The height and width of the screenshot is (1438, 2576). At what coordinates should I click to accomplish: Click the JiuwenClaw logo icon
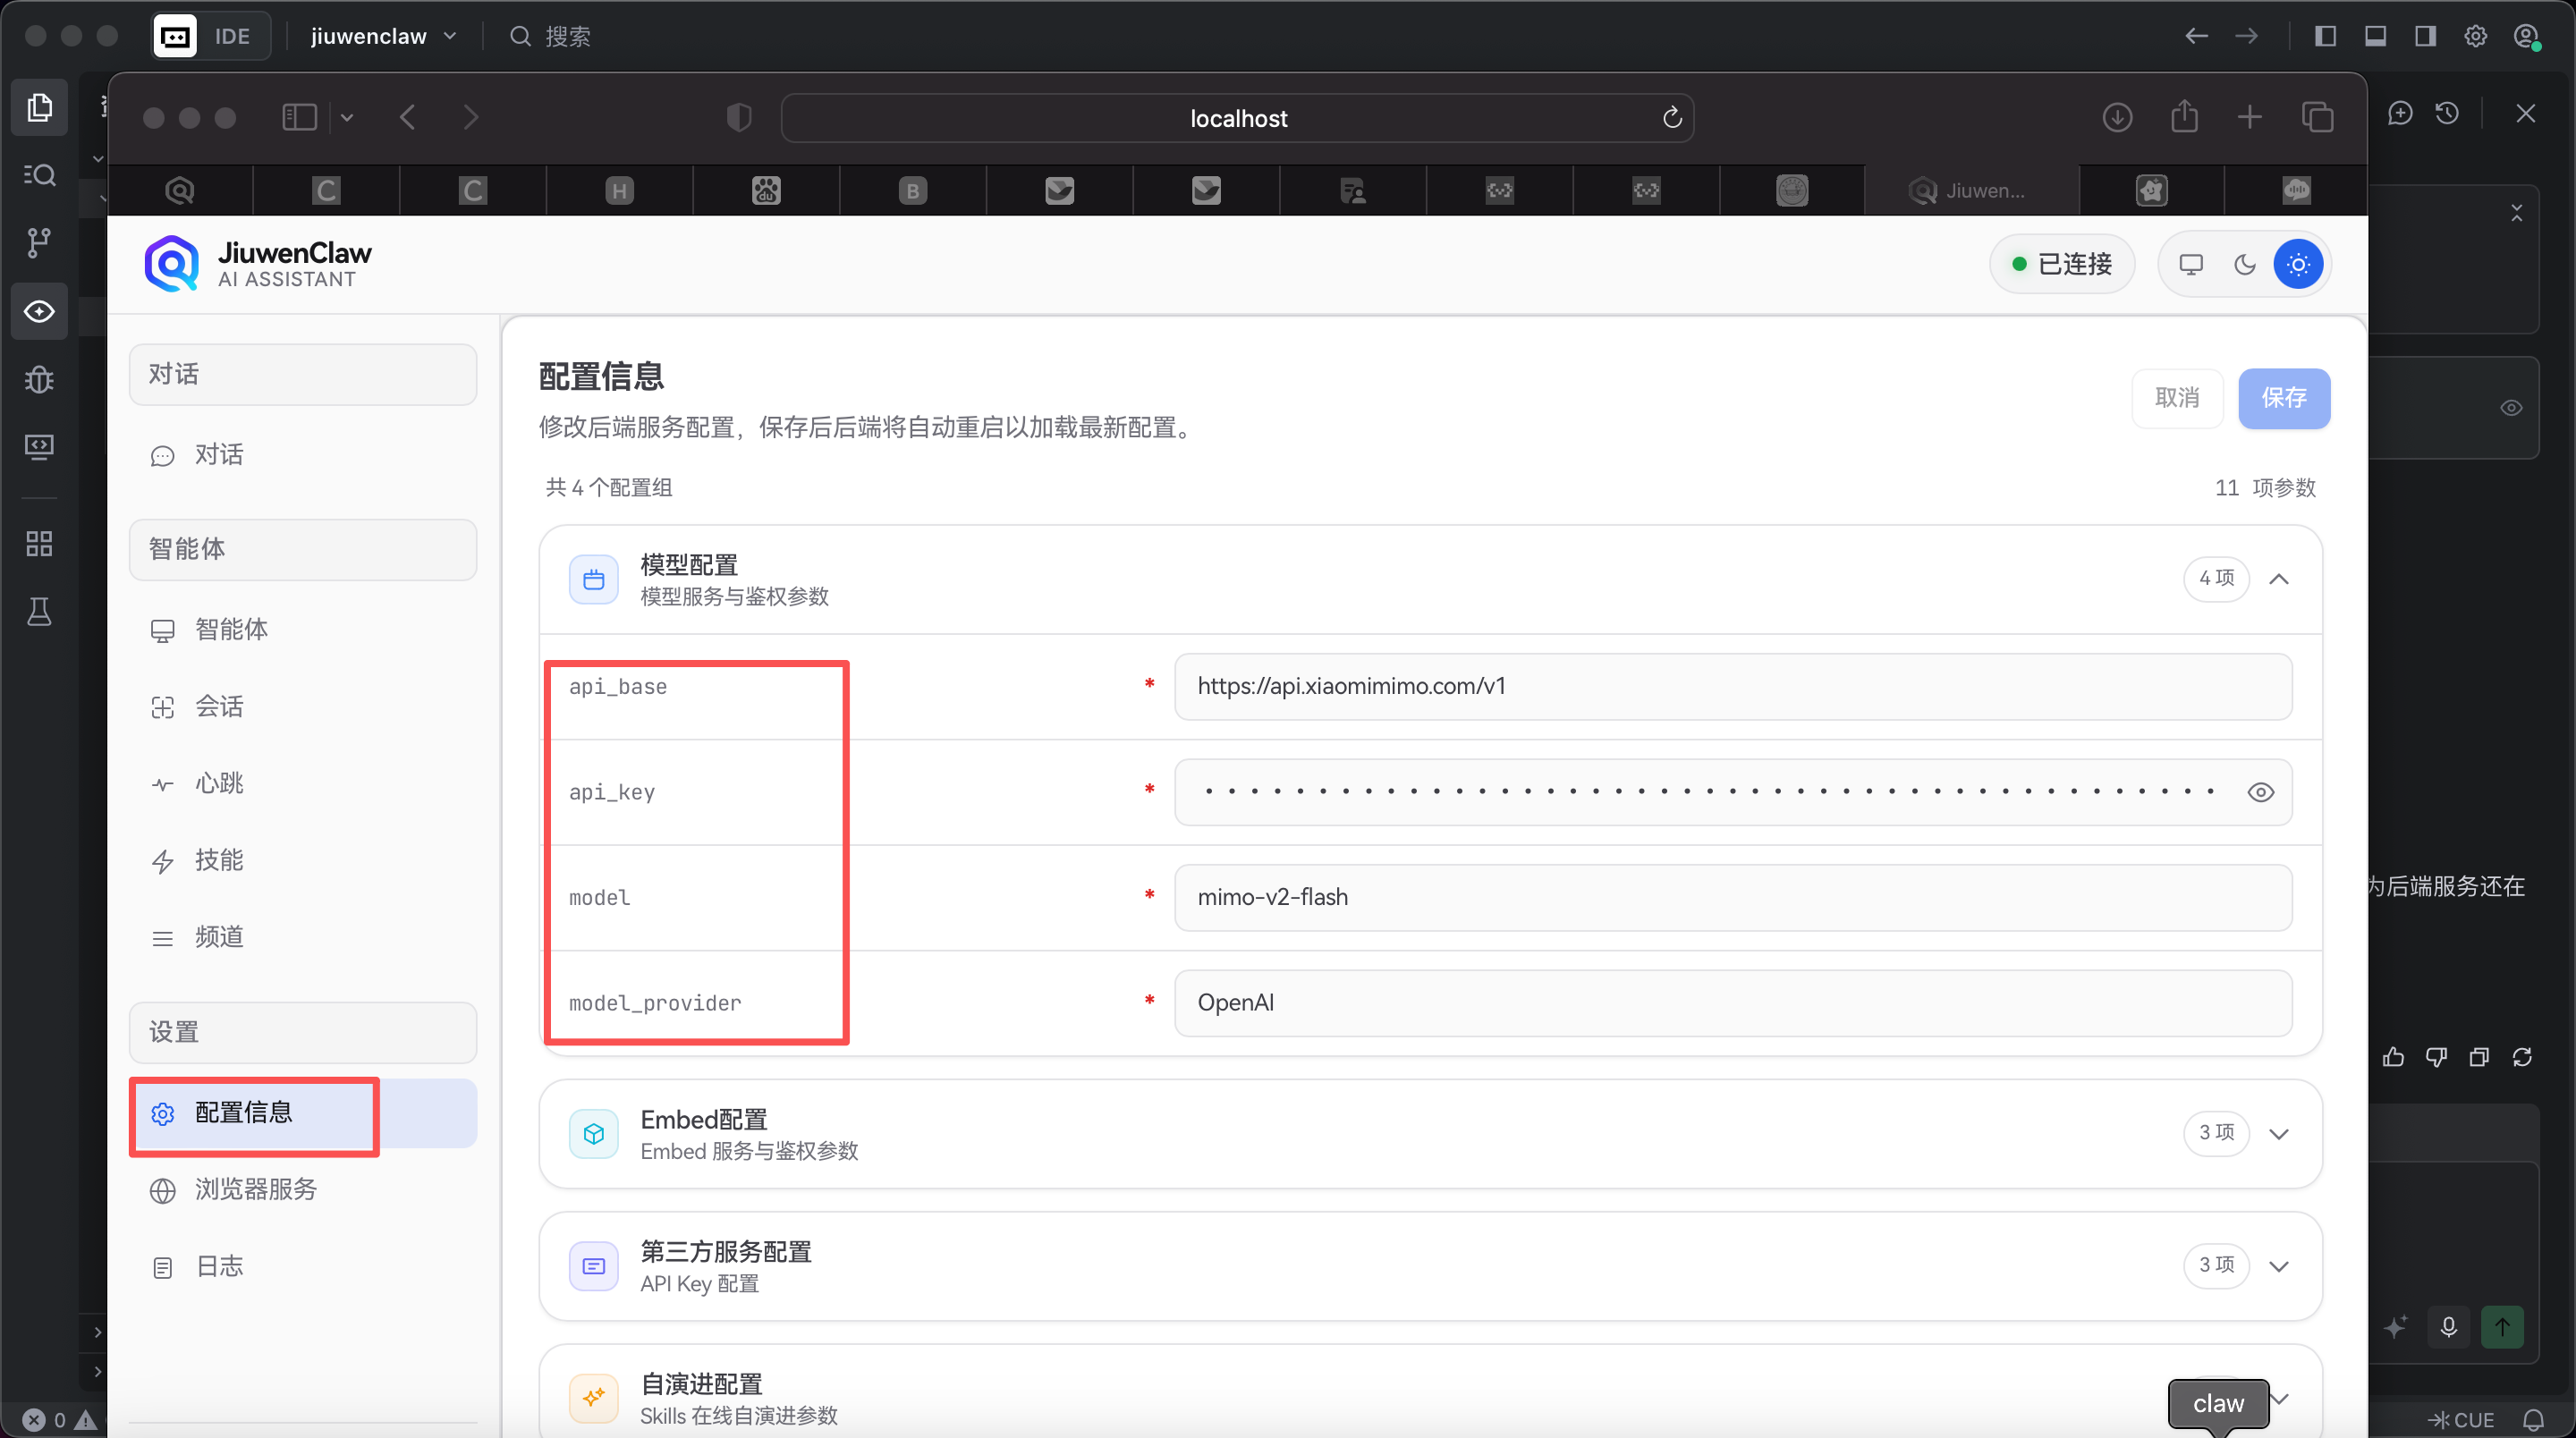[172, 264]
